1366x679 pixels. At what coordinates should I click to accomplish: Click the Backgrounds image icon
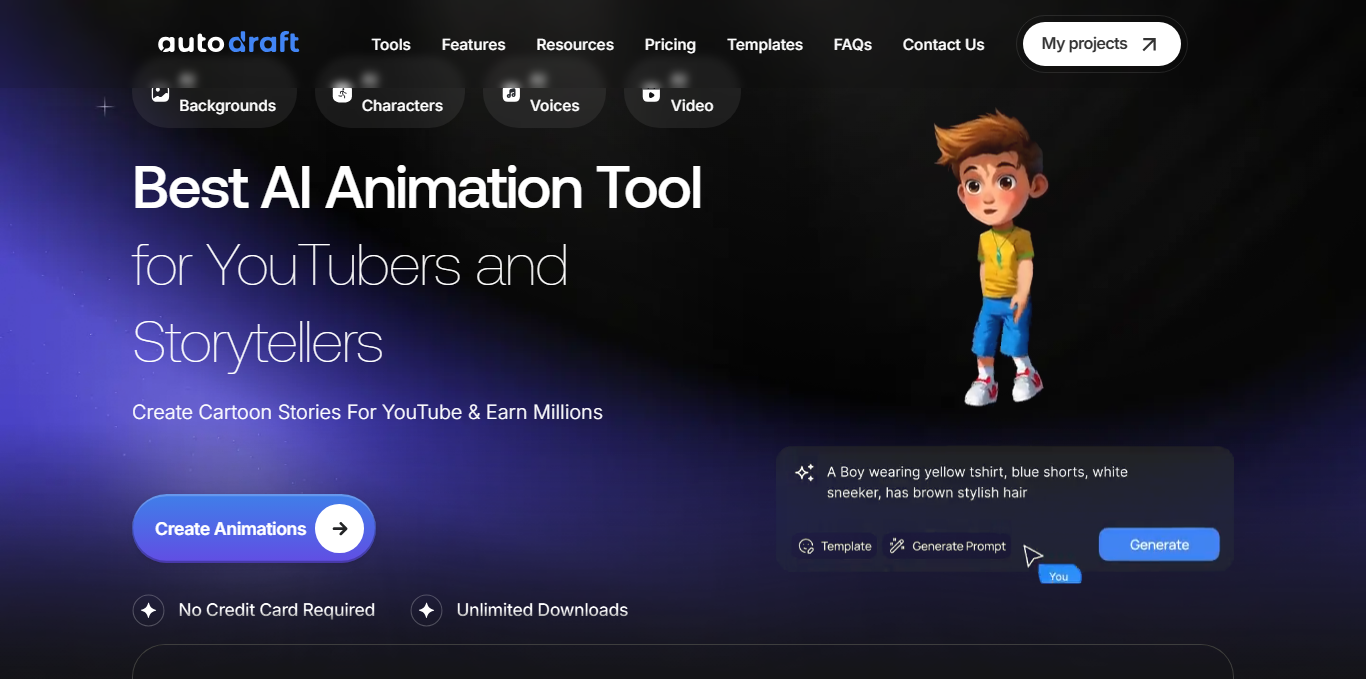click(160, 94)
